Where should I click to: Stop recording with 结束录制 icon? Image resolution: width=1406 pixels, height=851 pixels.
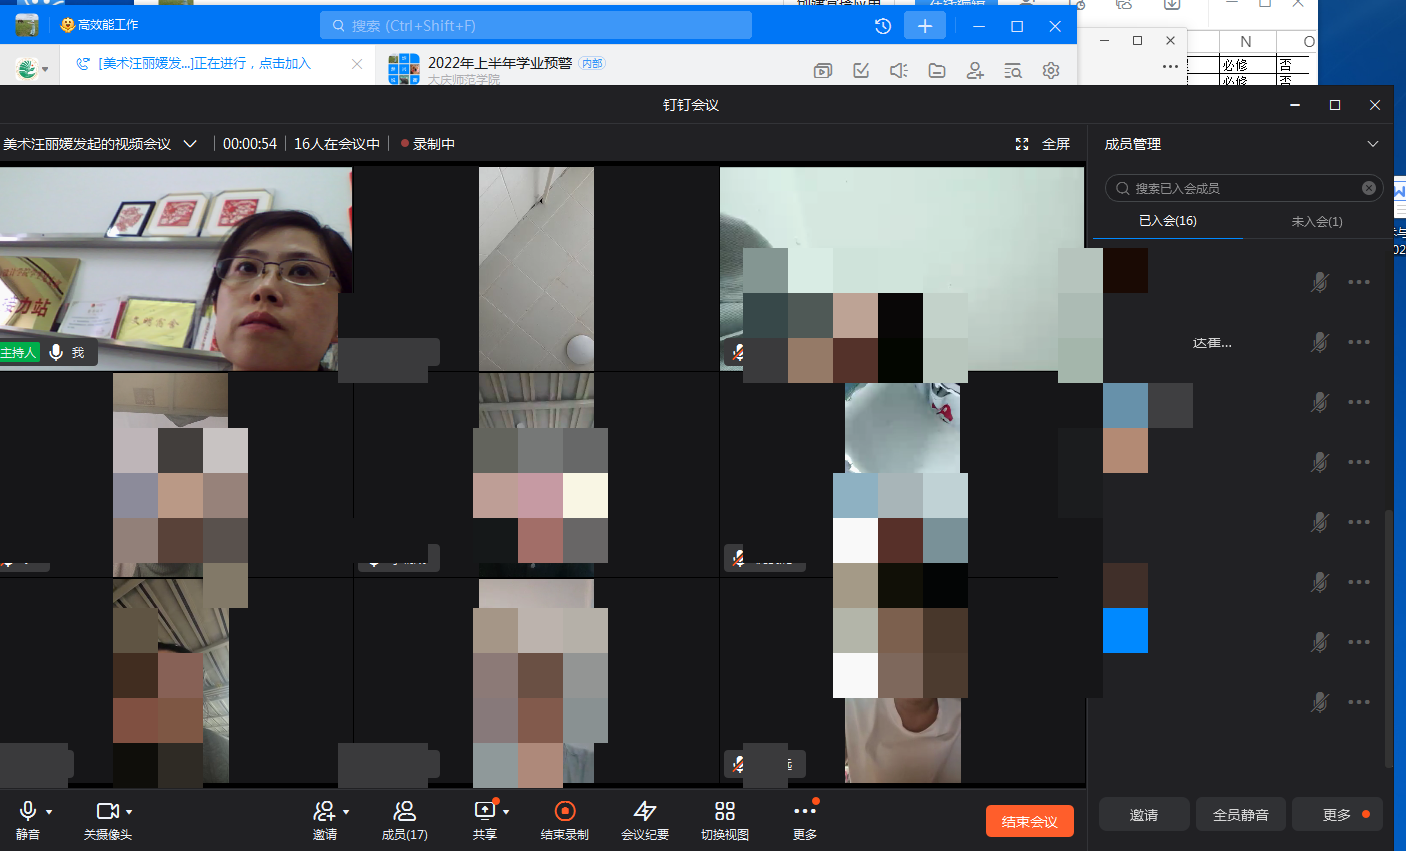564,811
